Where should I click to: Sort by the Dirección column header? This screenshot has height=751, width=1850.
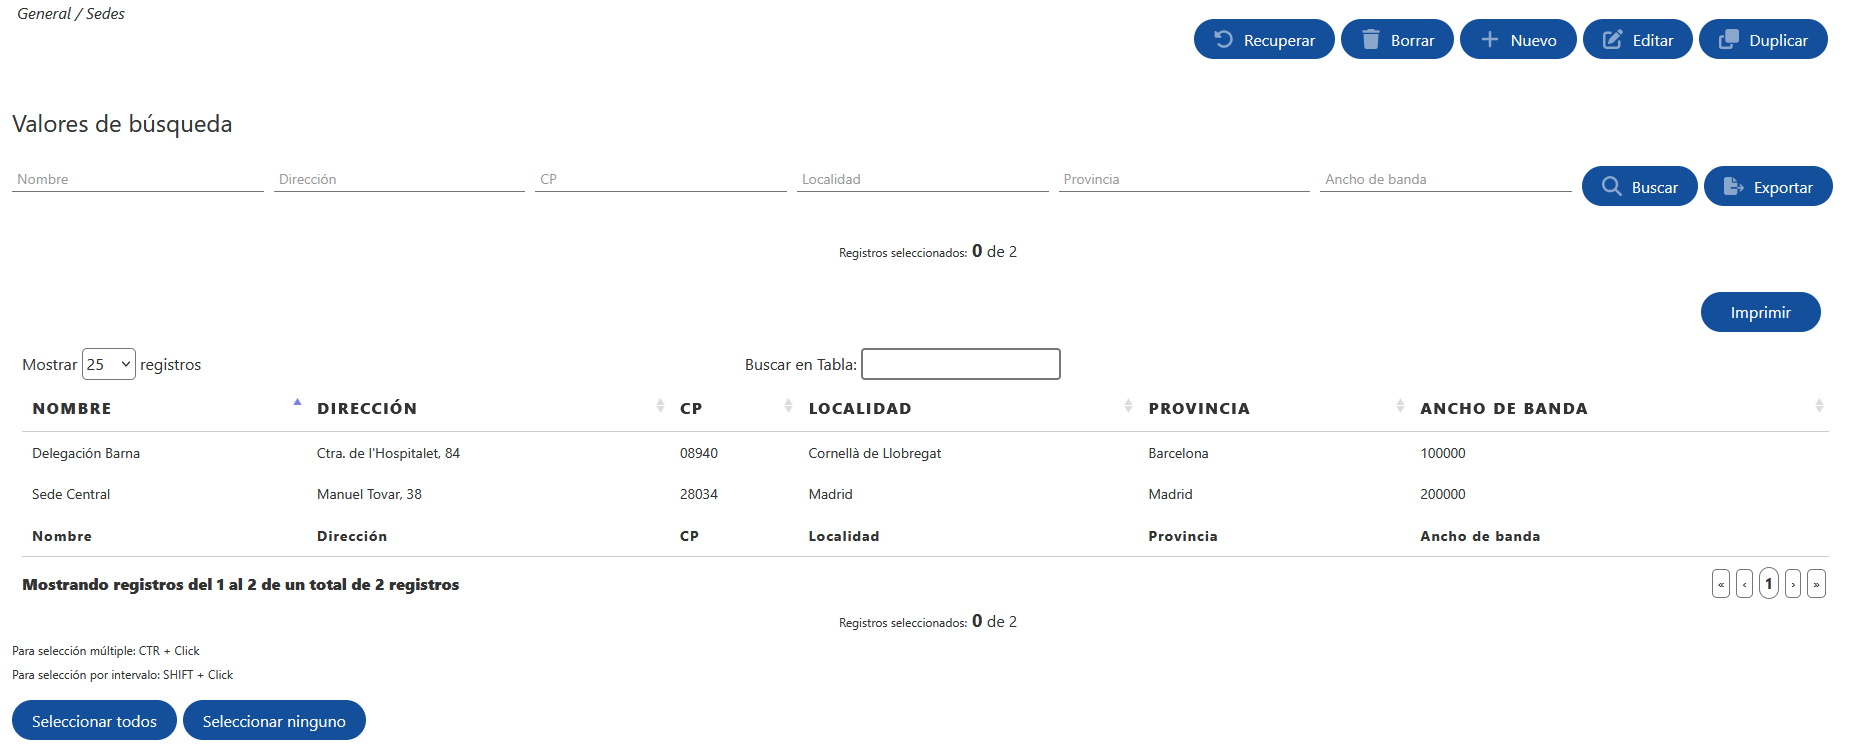(x=367, y=408)
